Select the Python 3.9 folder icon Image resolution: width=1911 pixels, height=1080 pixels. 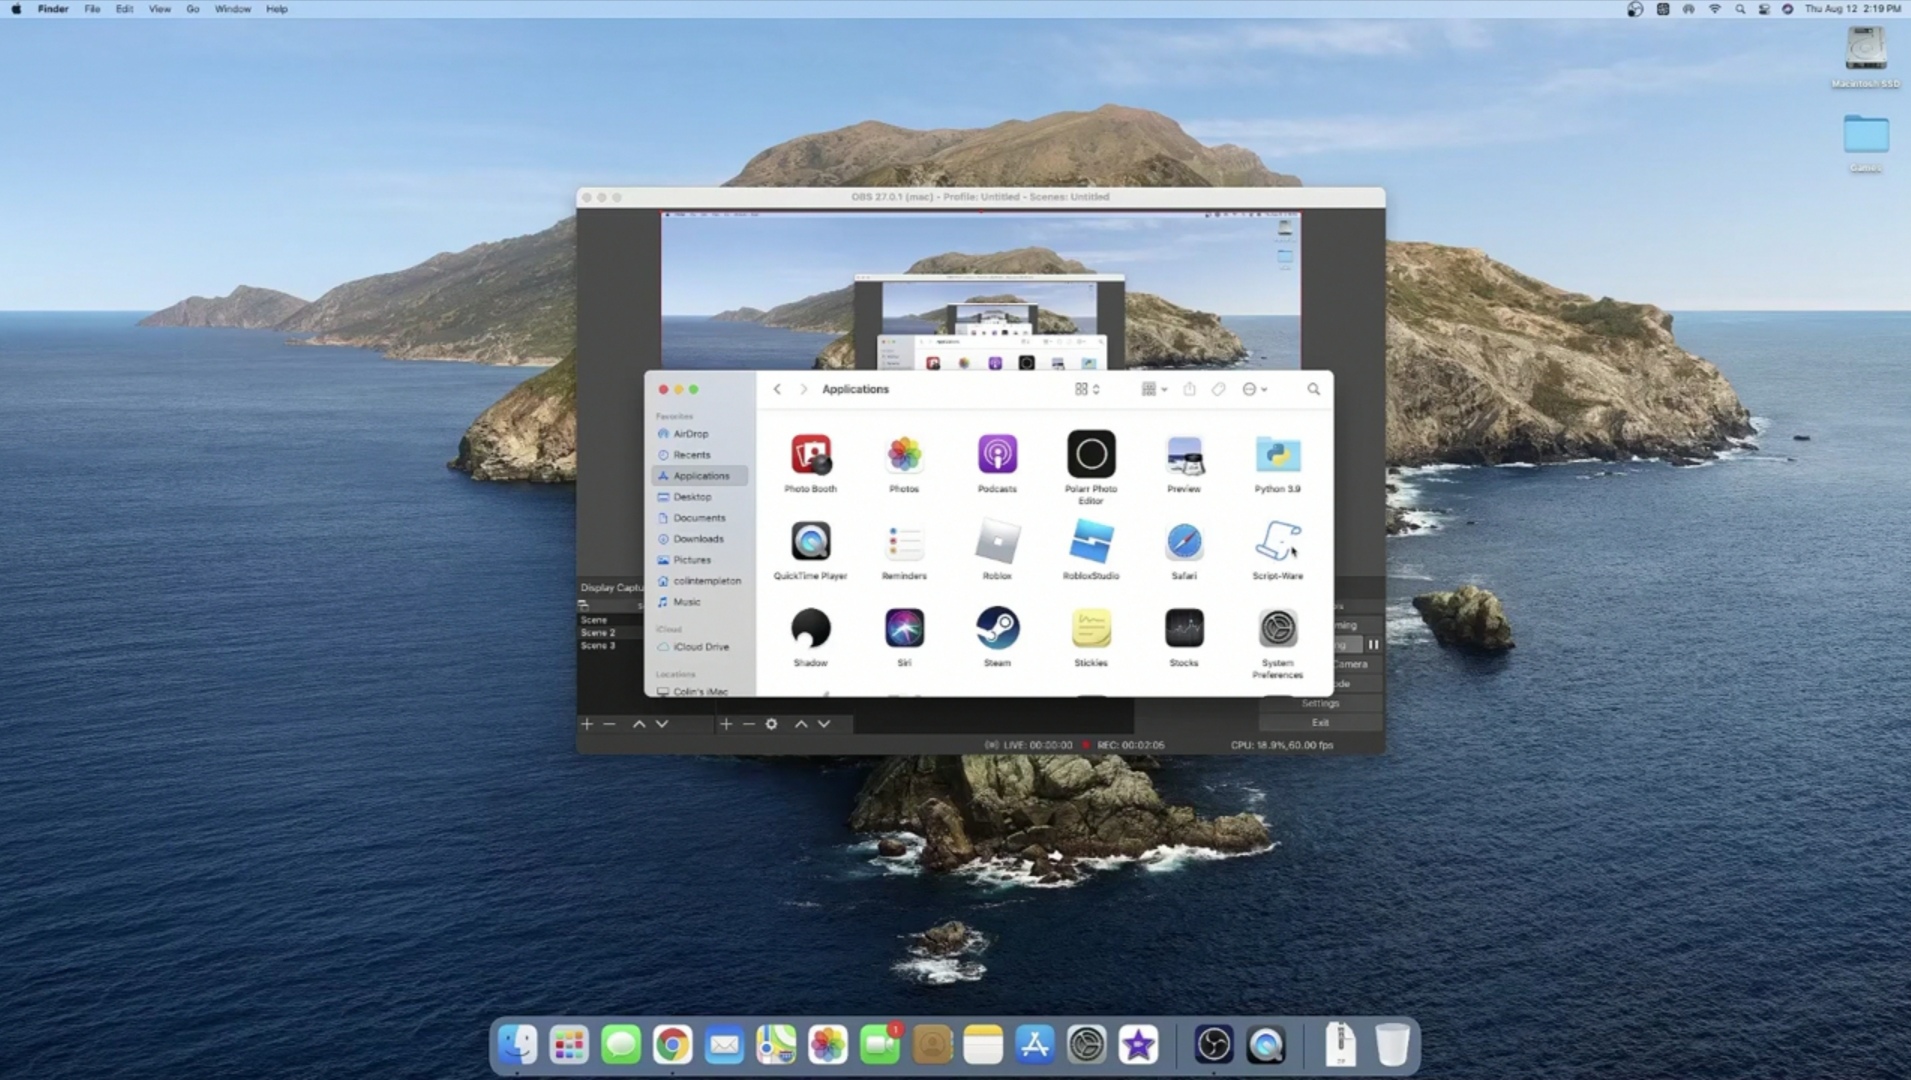point(1278,455)
